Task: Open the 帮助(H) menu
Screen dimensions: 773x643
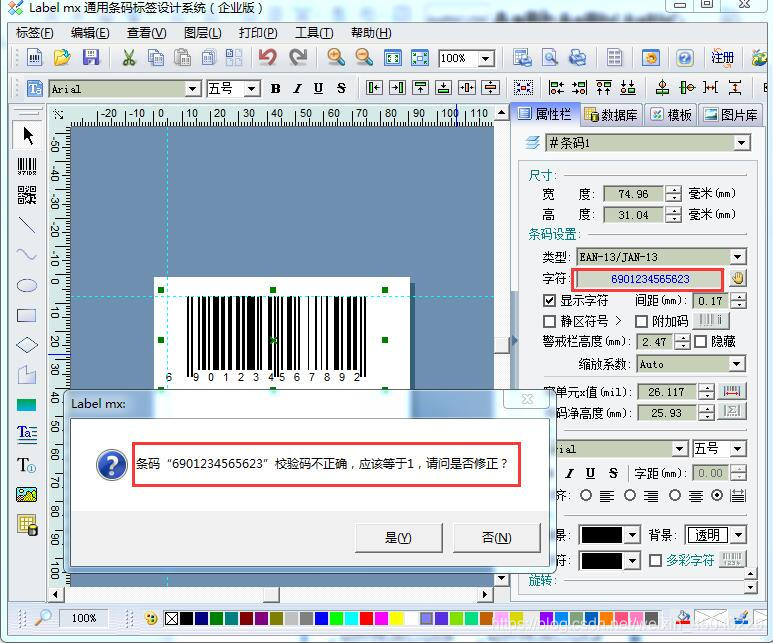Action: click(x=371, y=33)
